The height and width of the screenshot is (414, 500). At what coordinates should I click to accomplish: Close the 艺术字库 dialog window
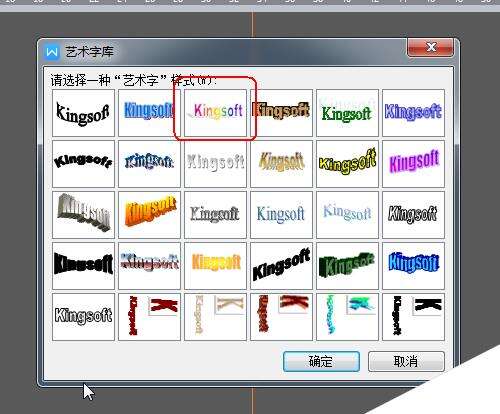(430, 47)
